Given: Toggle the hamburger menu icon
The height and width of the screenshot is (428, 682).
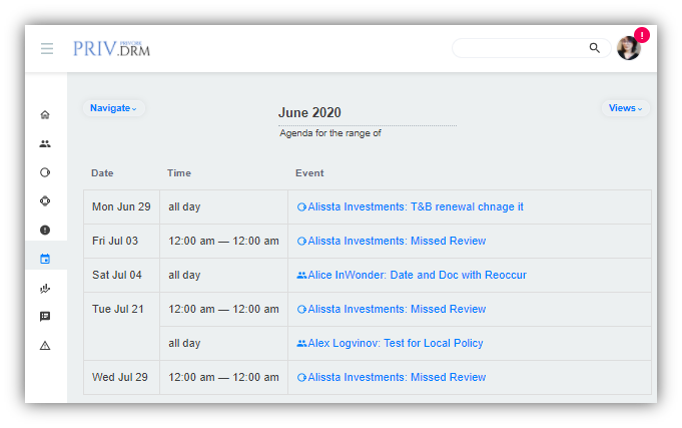Looking at the screenshot, I should click(x=47, y=48).
